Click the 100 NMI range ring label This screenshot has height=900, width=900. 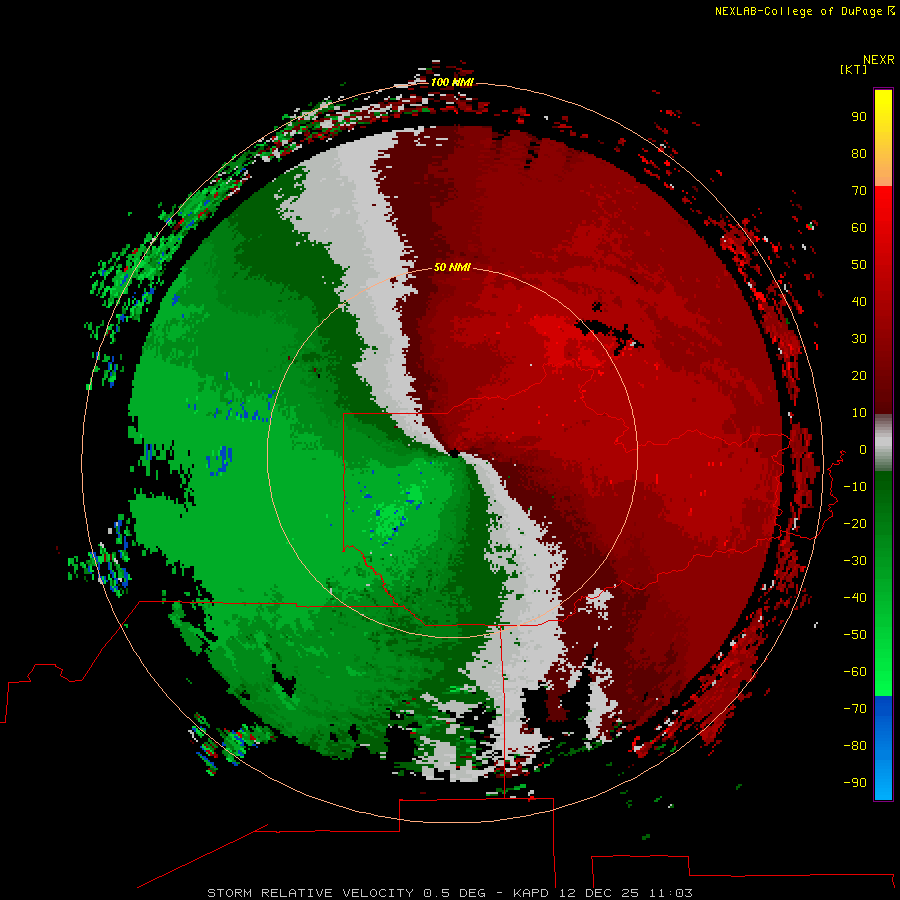click(x=452, y=82)
